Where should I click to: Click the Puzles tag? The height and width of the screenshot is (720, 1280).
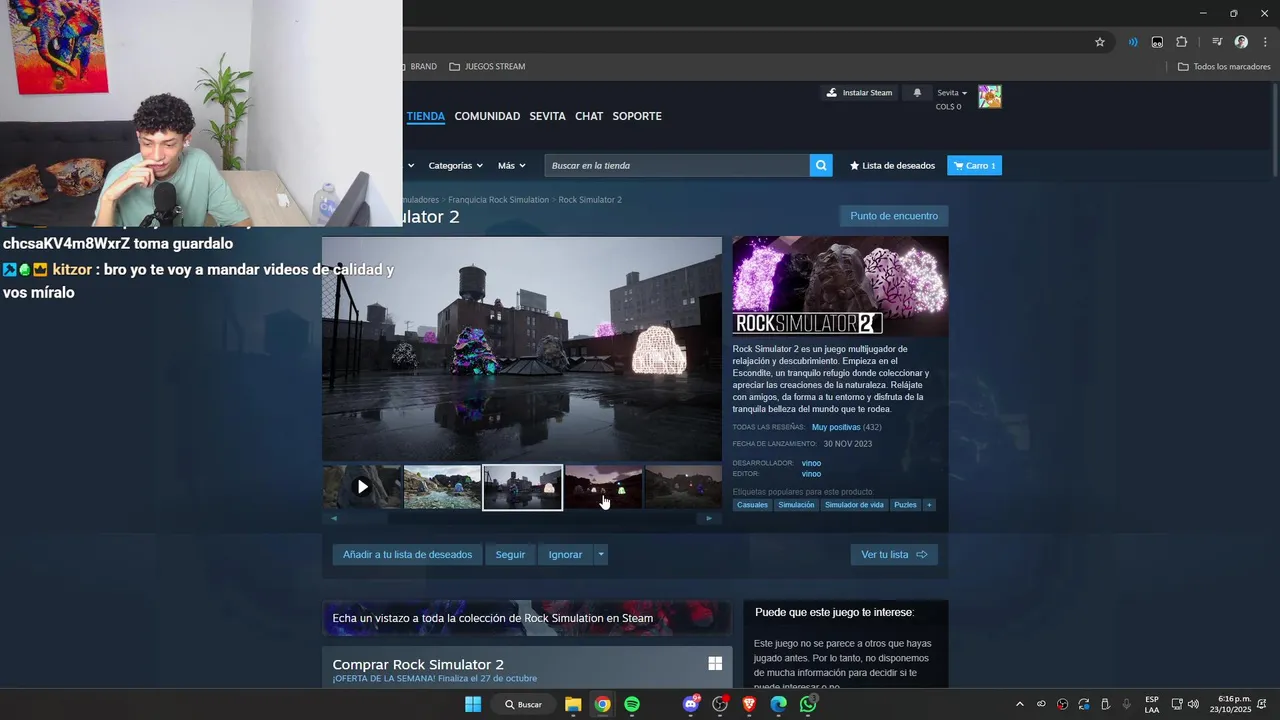click(x=905, y=505)
